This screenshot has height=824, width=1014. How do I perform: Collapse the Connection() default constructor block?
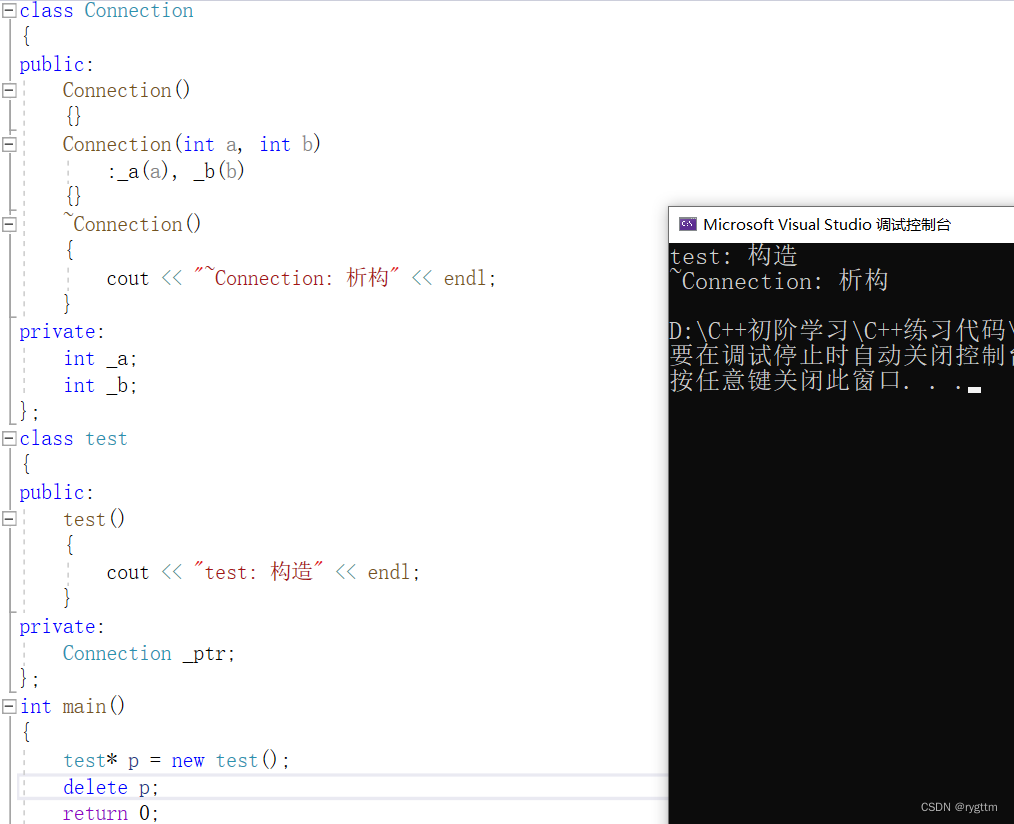pyautogui.click(x=9, y=91)
